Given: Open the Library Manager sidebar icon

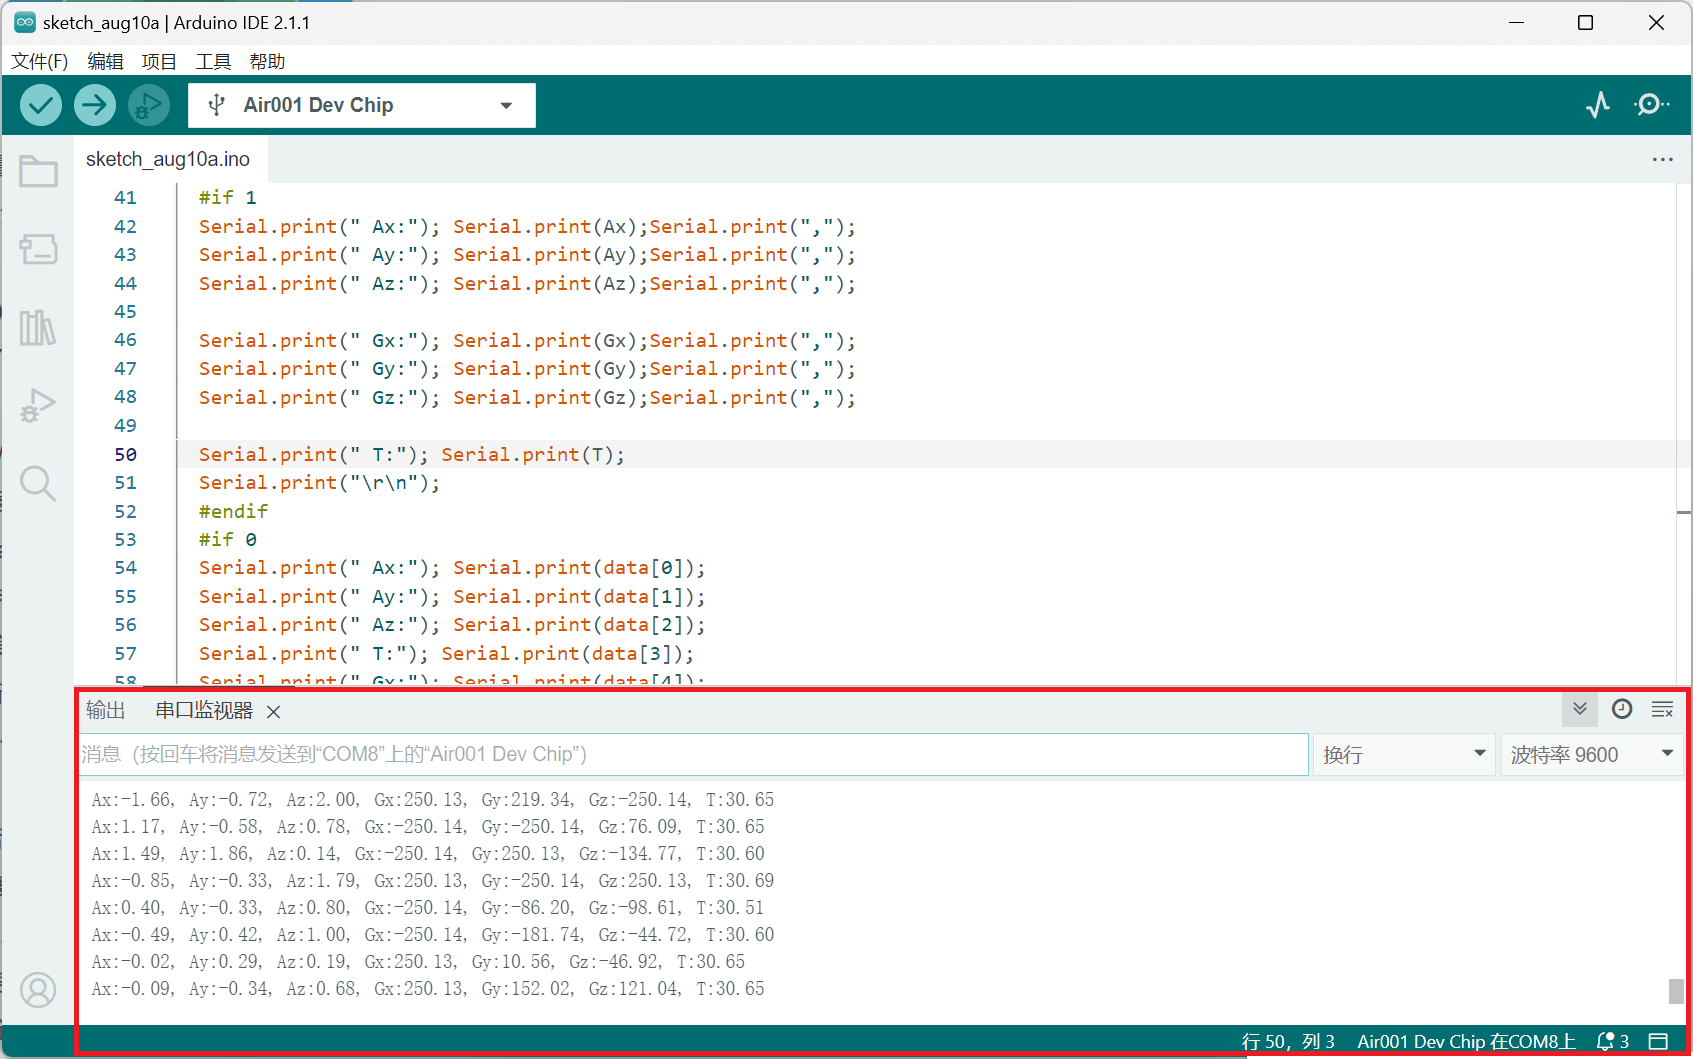Looking at the screenshot, I should [x=38, y=327].
